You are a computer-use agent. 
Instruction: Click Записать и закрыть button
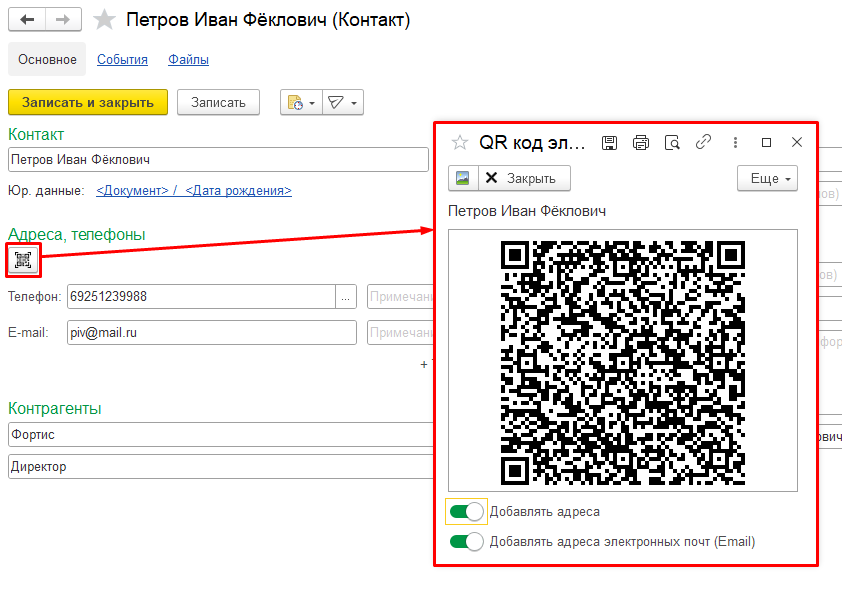[88, 102]
